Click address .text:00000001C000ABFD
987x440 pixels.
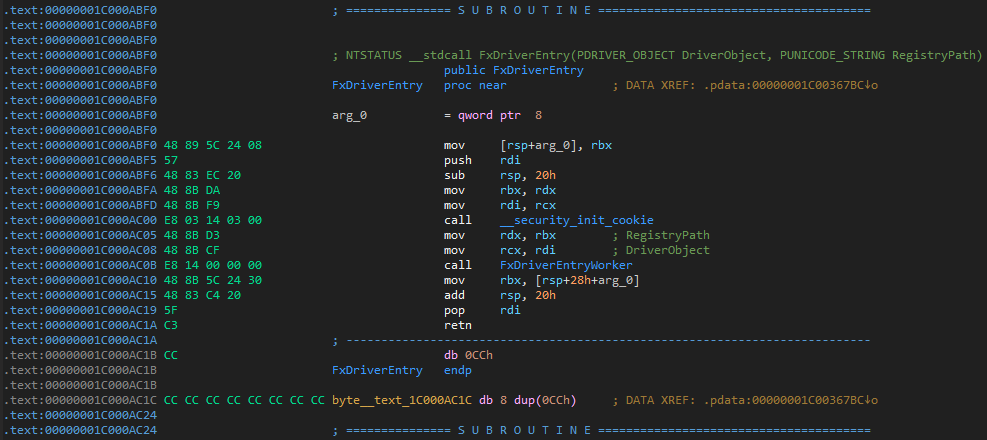80,205
